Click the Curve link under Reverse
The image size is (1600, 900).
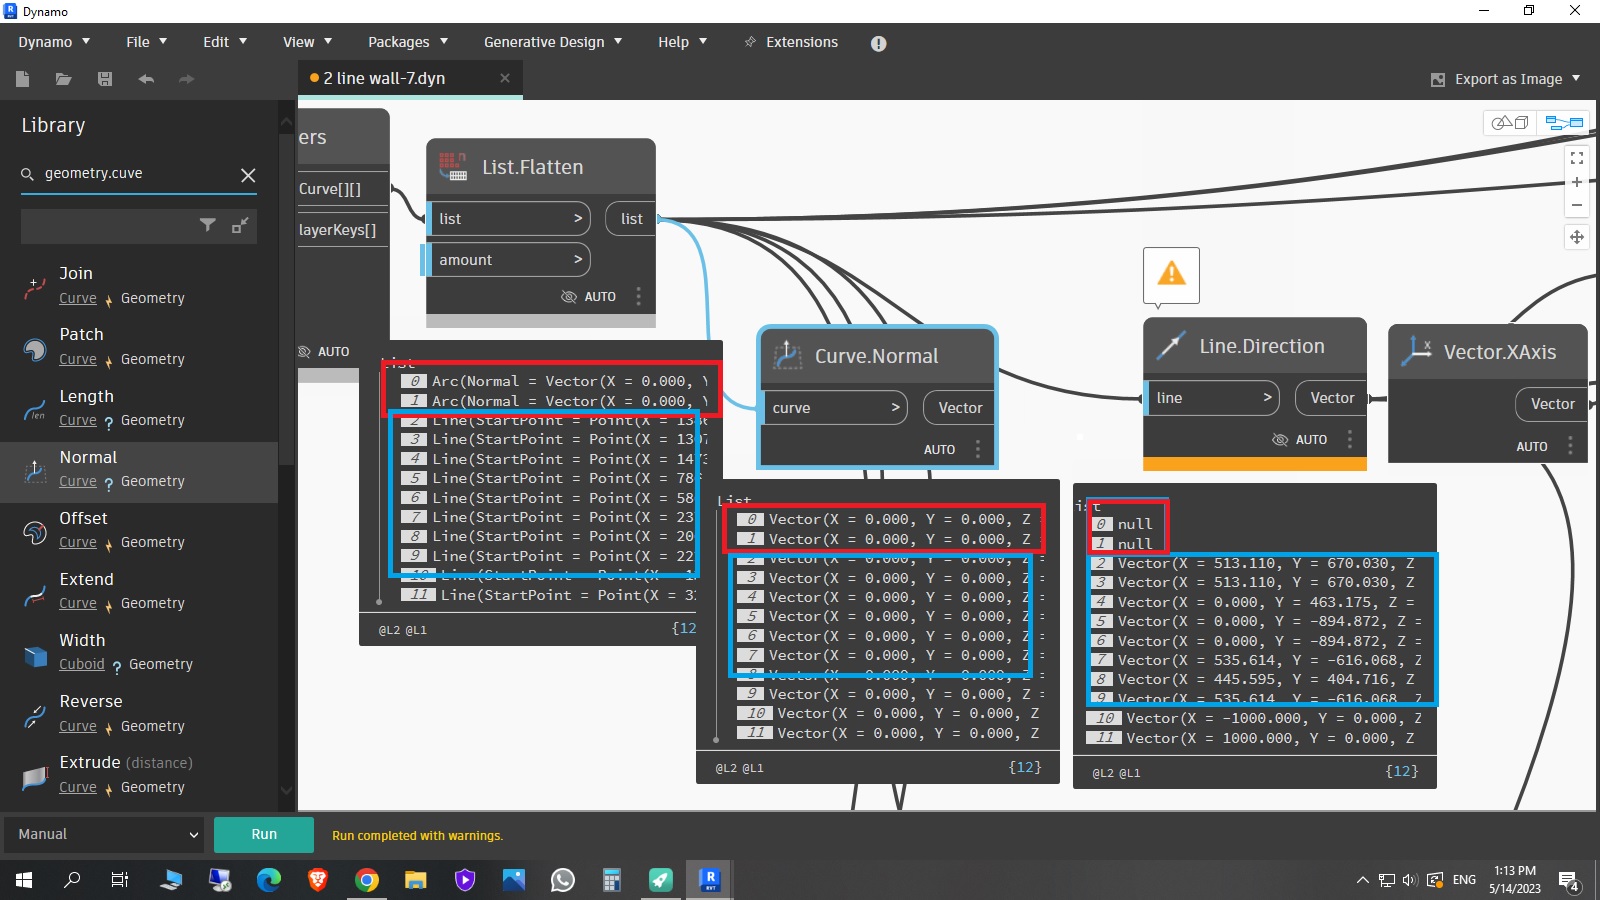pos(78,726)
